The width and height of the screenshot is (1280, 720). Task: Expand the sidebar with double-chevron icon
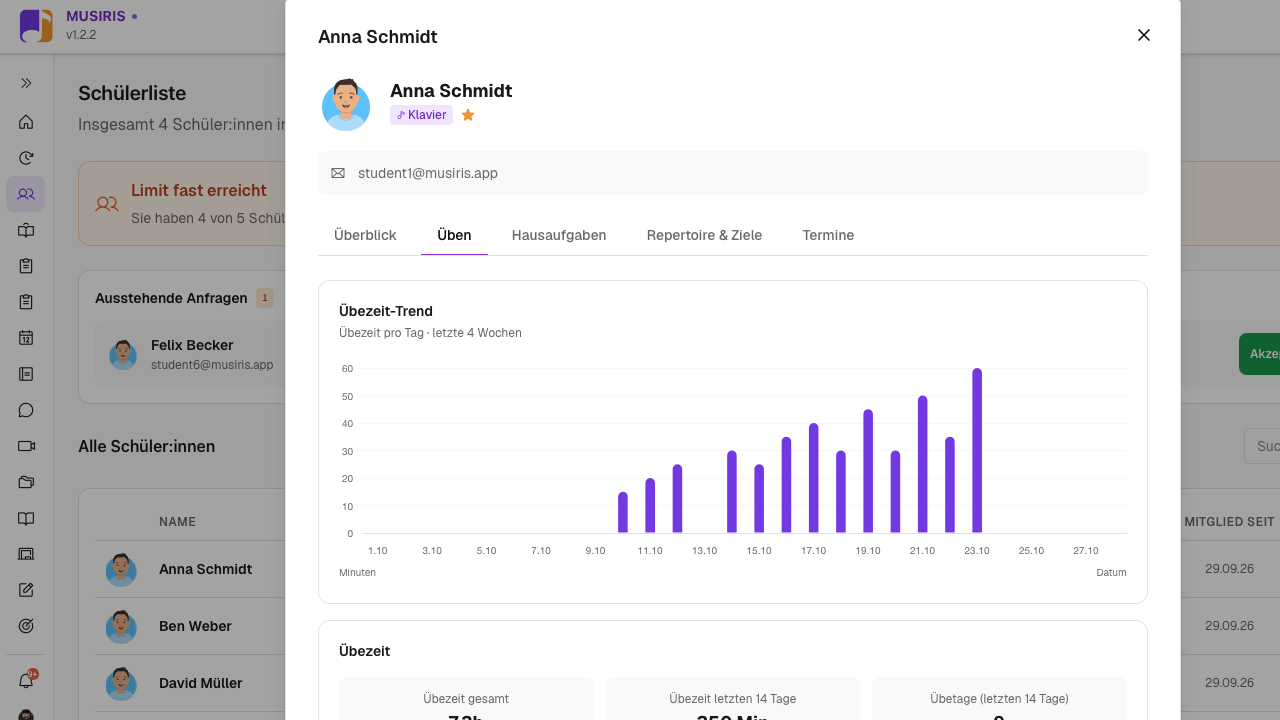pos(26,83)
